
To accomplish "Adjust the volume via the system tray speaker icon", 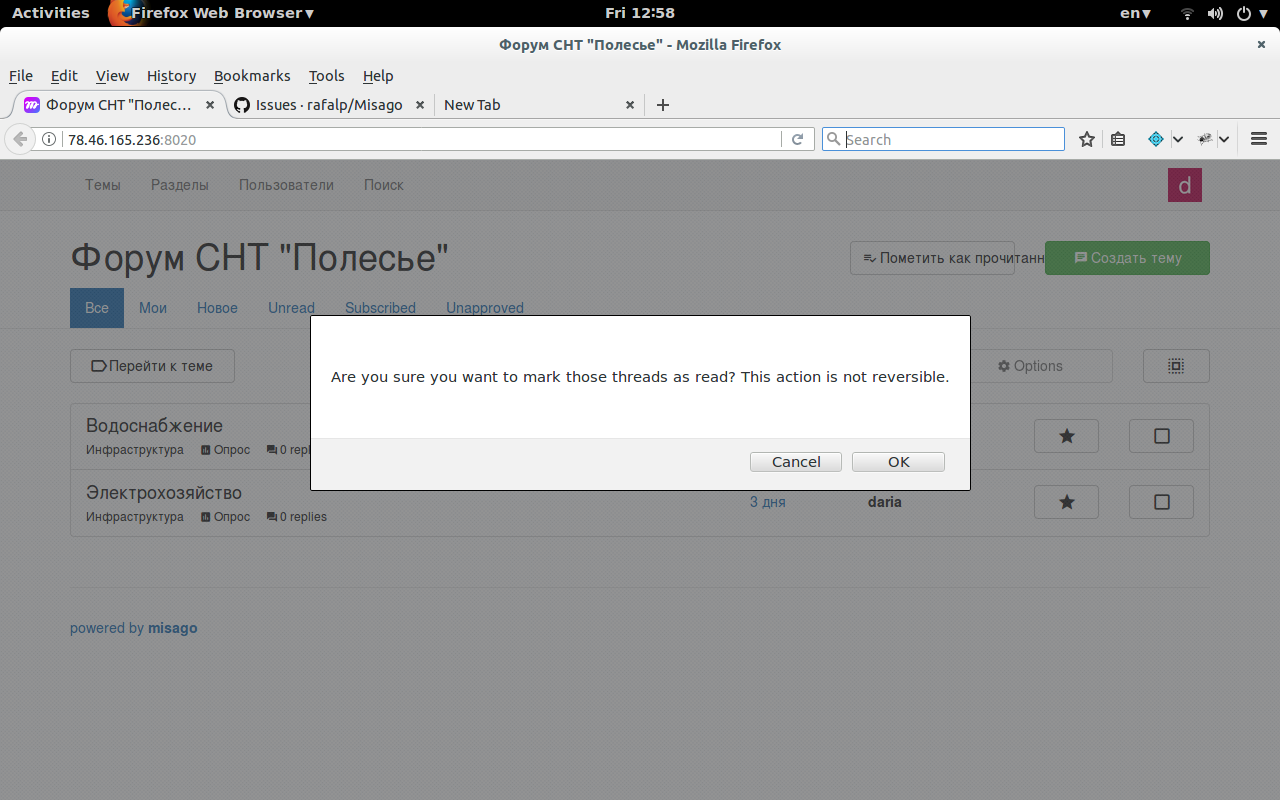I will click(x=1215, y=13).
